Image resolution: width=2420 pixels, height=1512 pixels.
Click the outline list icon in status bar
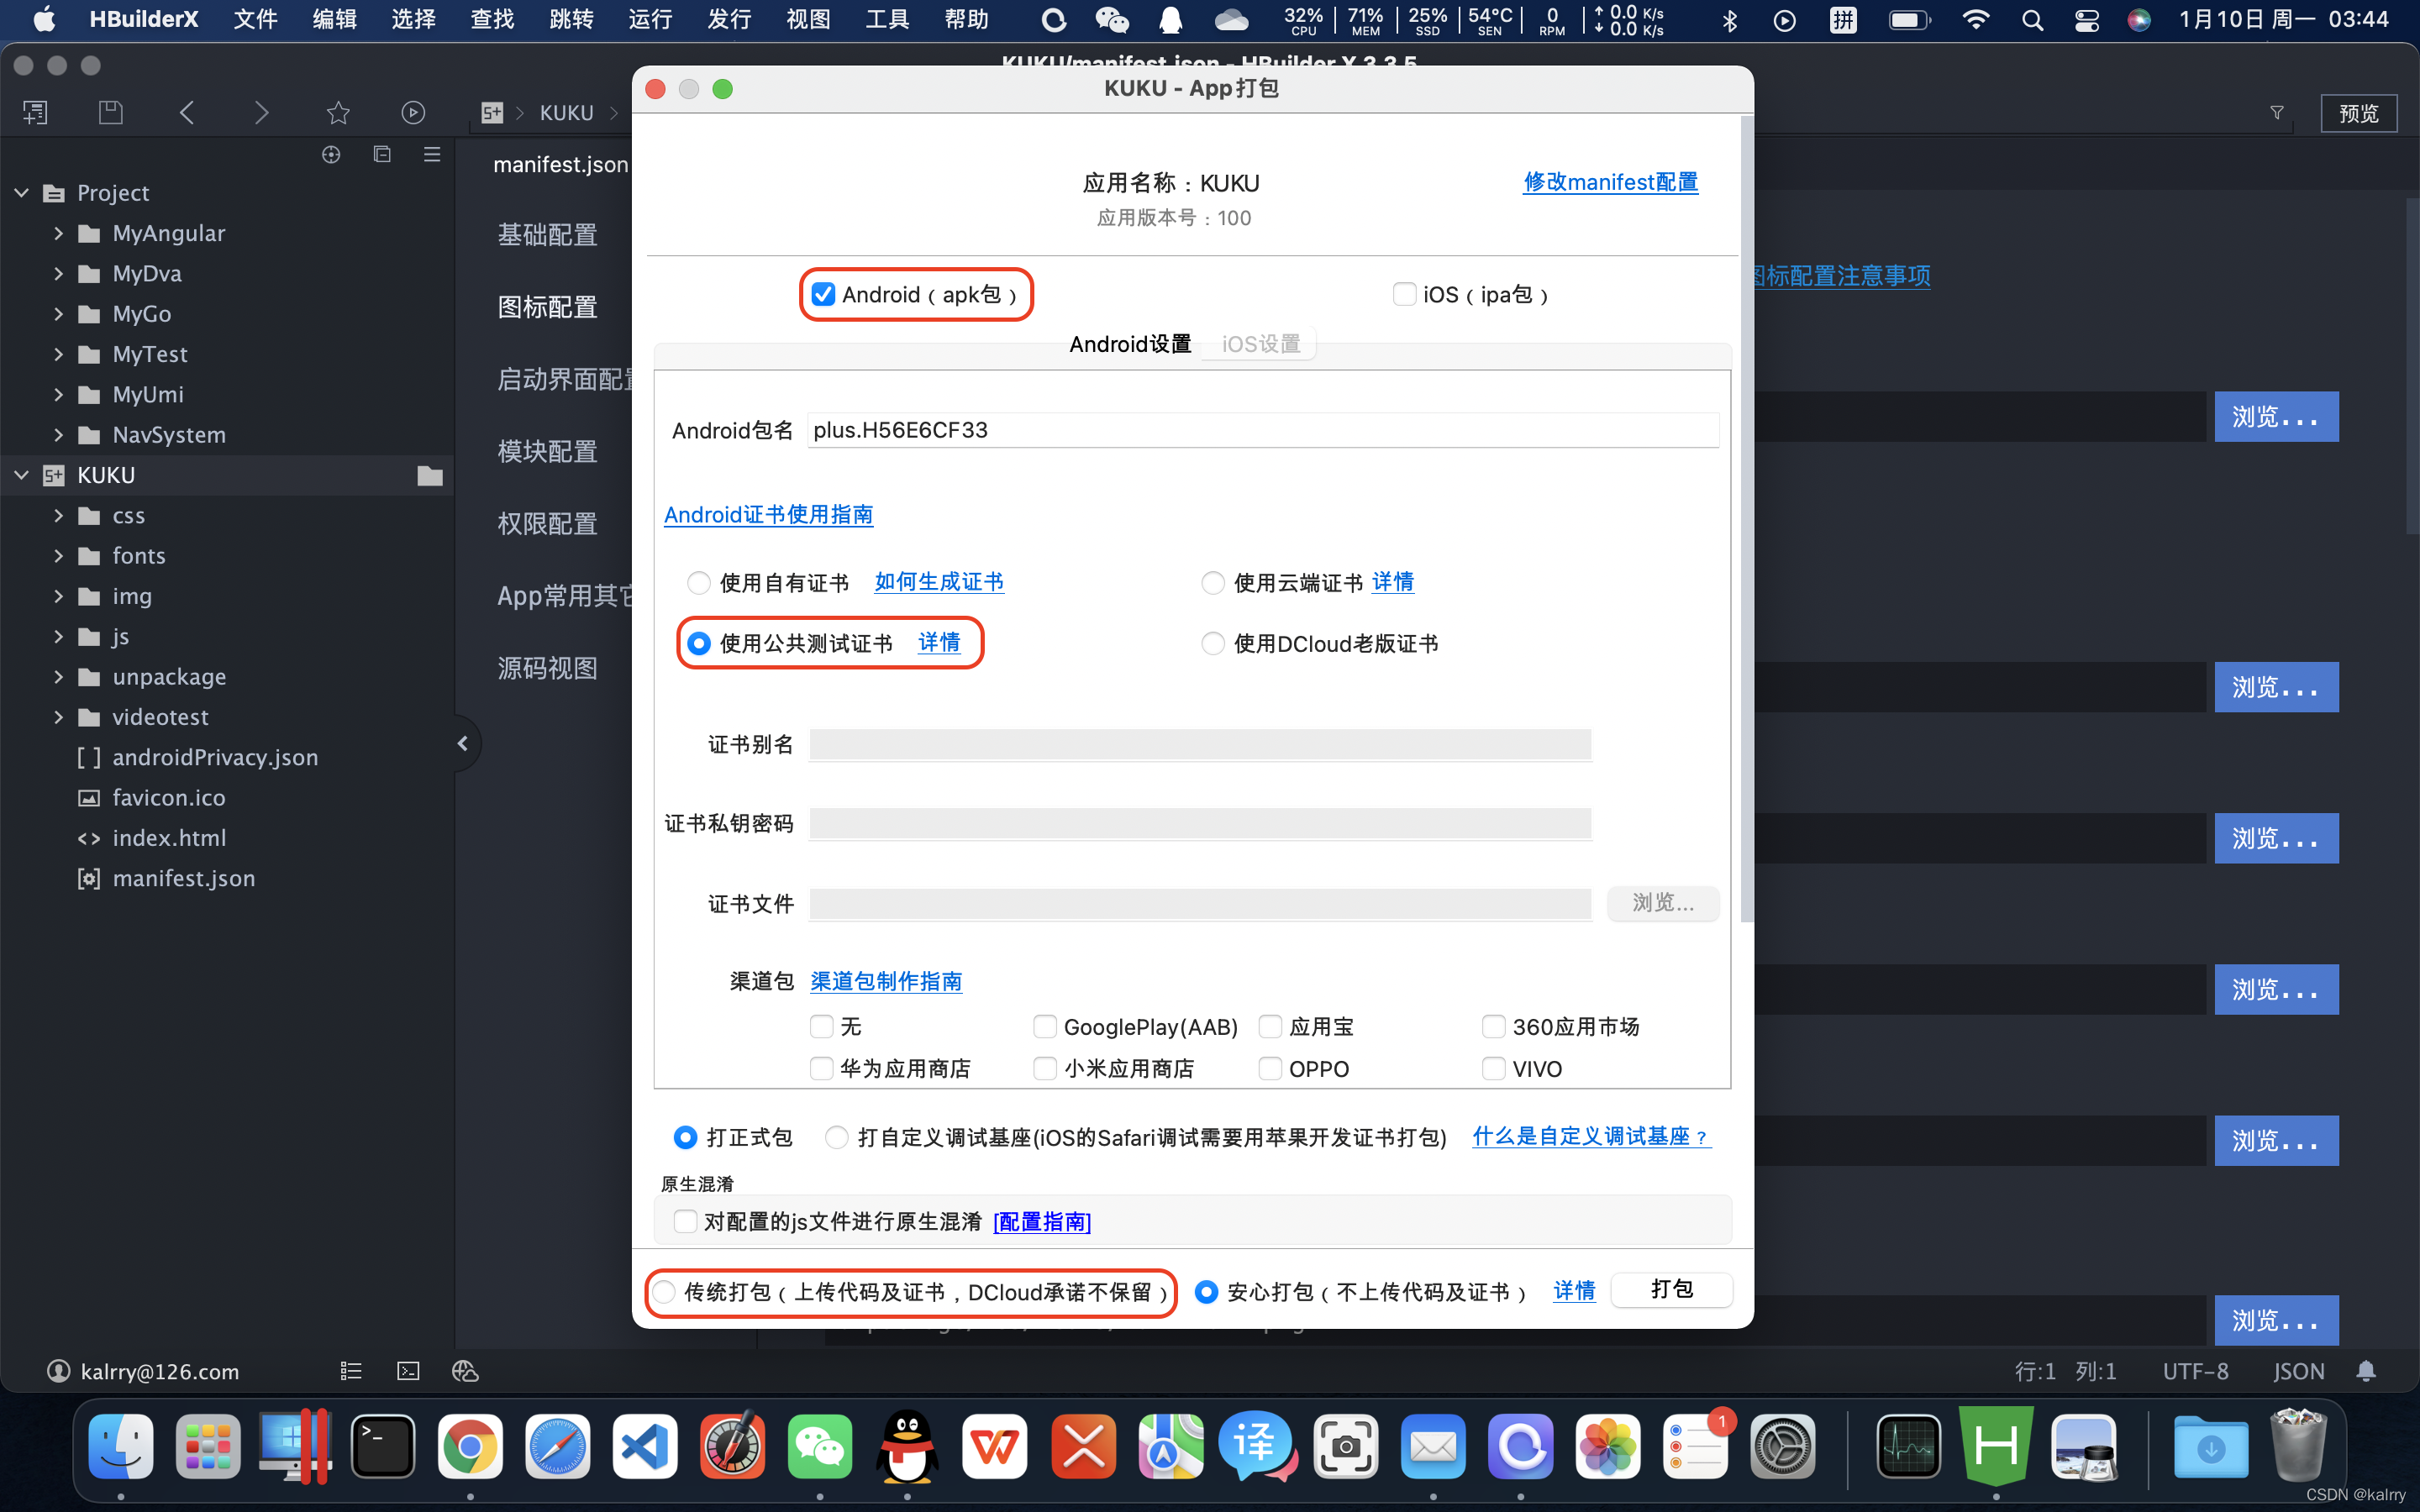(351, 1371)
